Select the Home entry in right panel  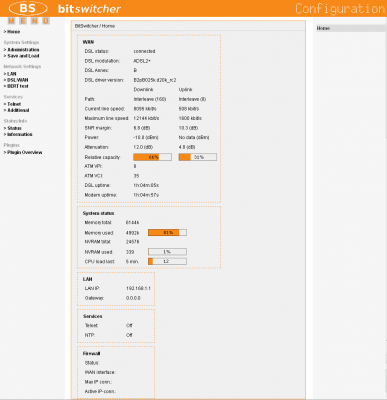(323, 28)
